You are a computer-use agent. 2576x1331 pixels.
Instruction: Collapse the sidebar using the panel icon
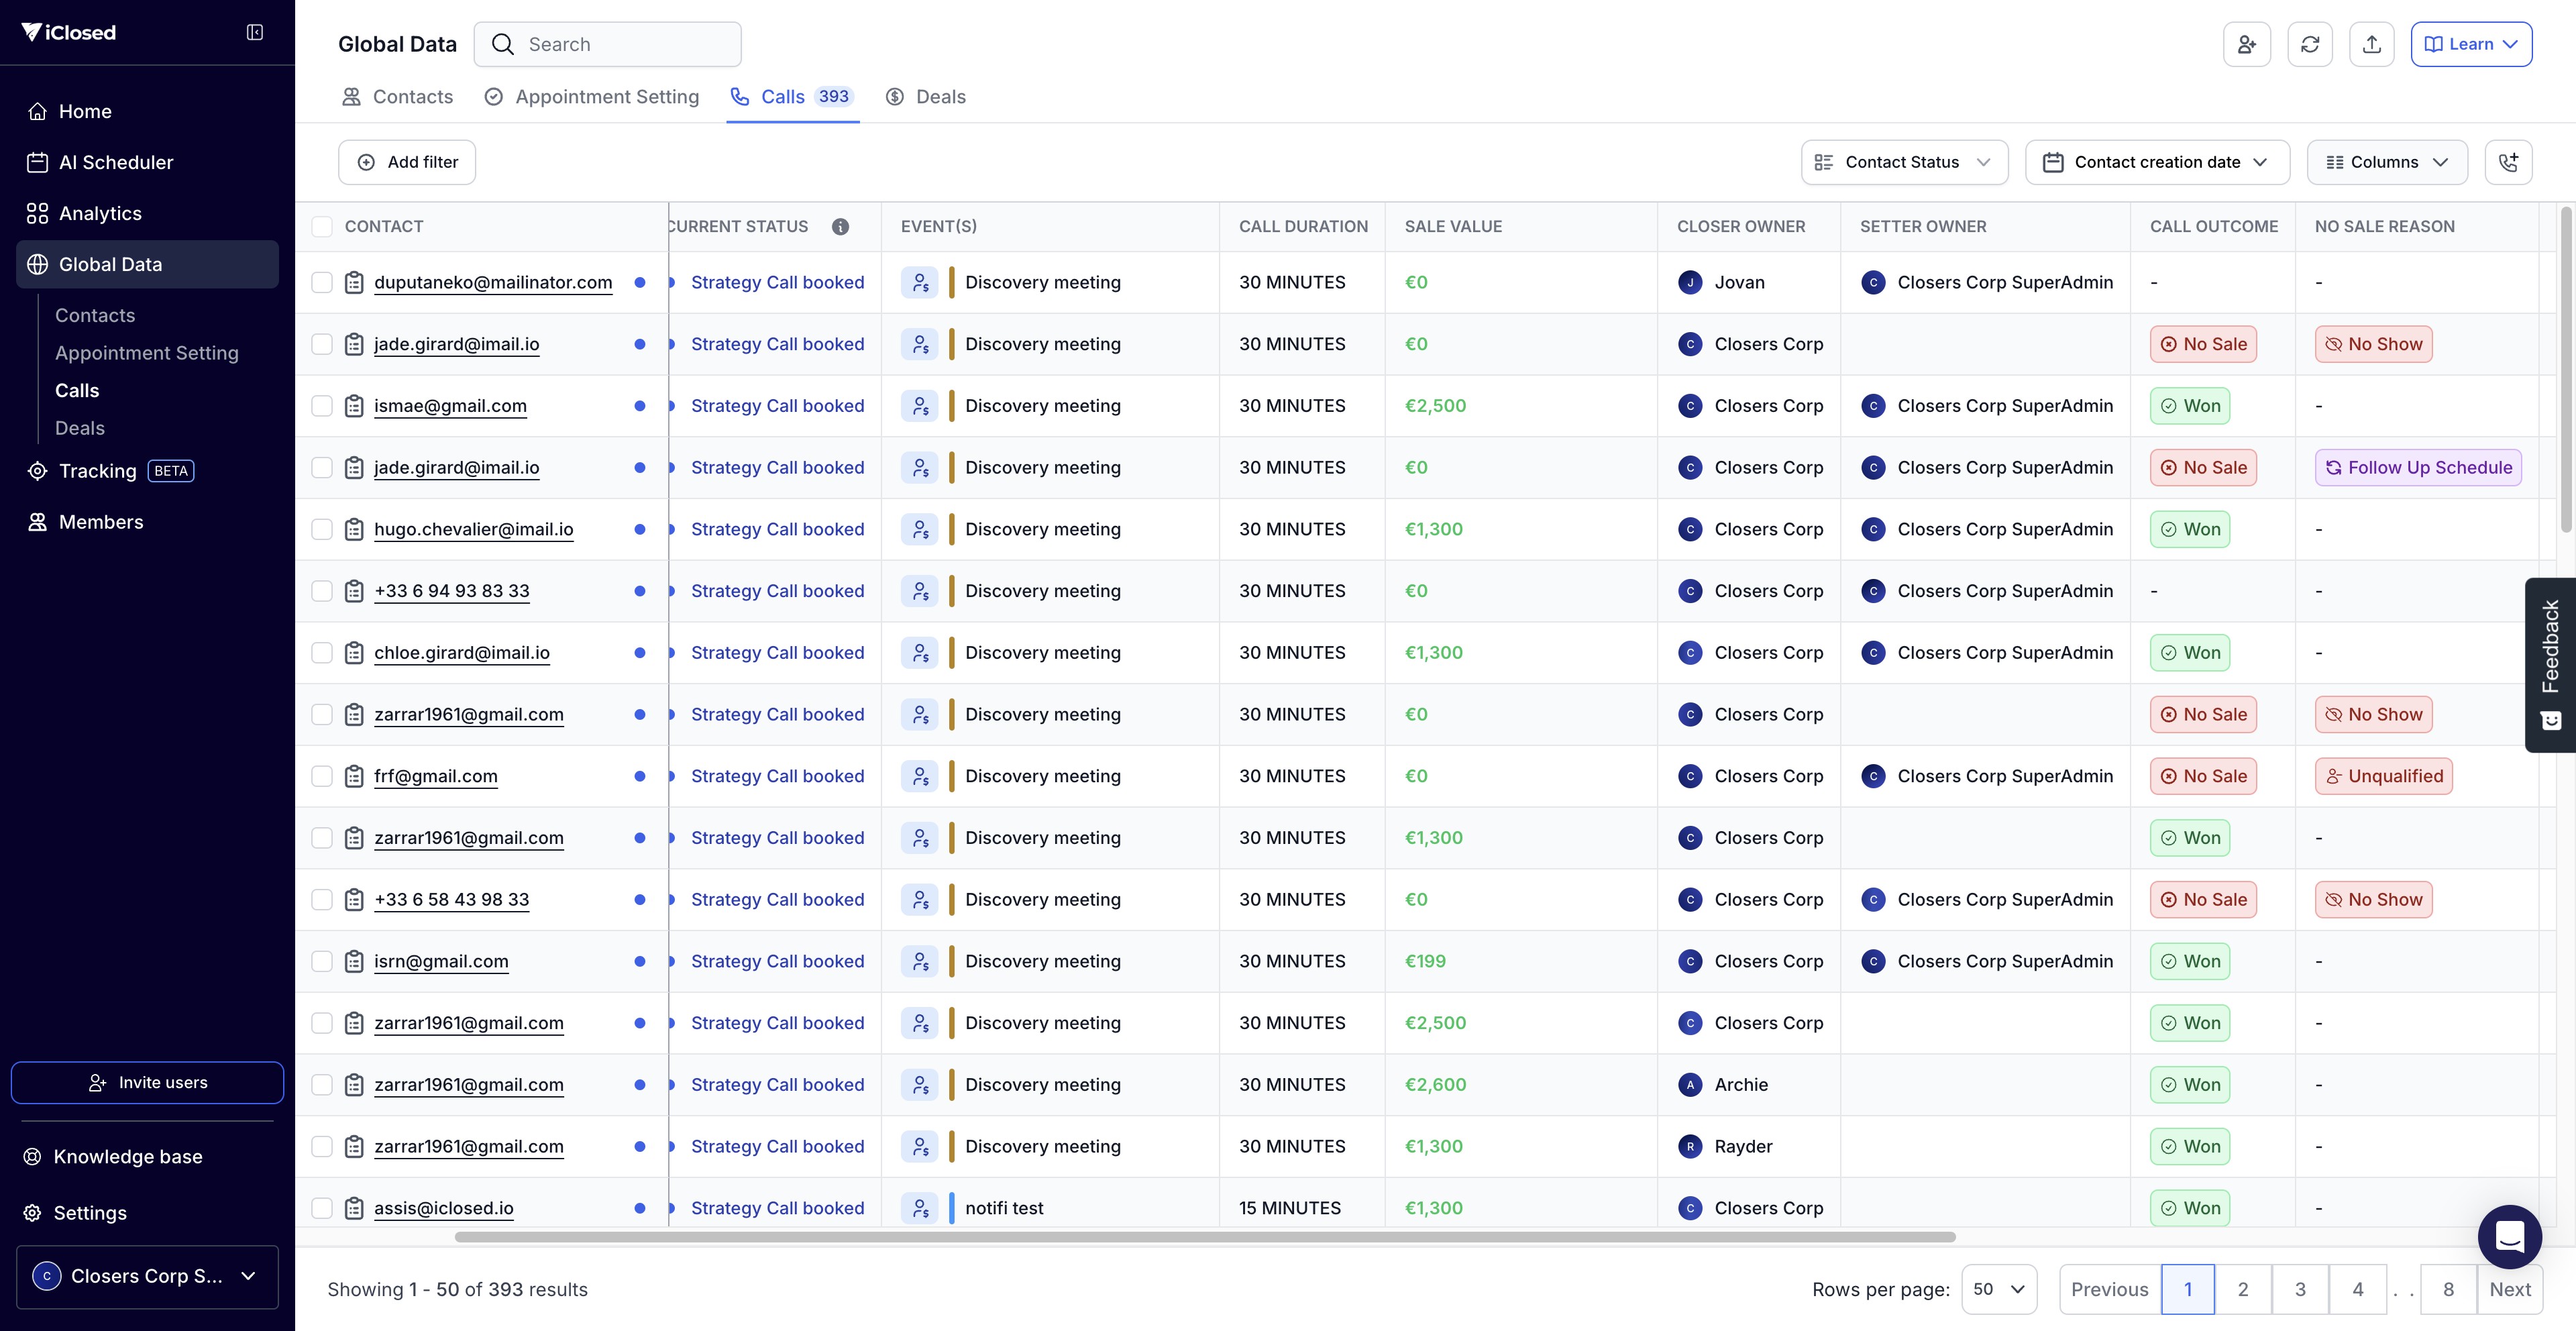tap(255, 33)
